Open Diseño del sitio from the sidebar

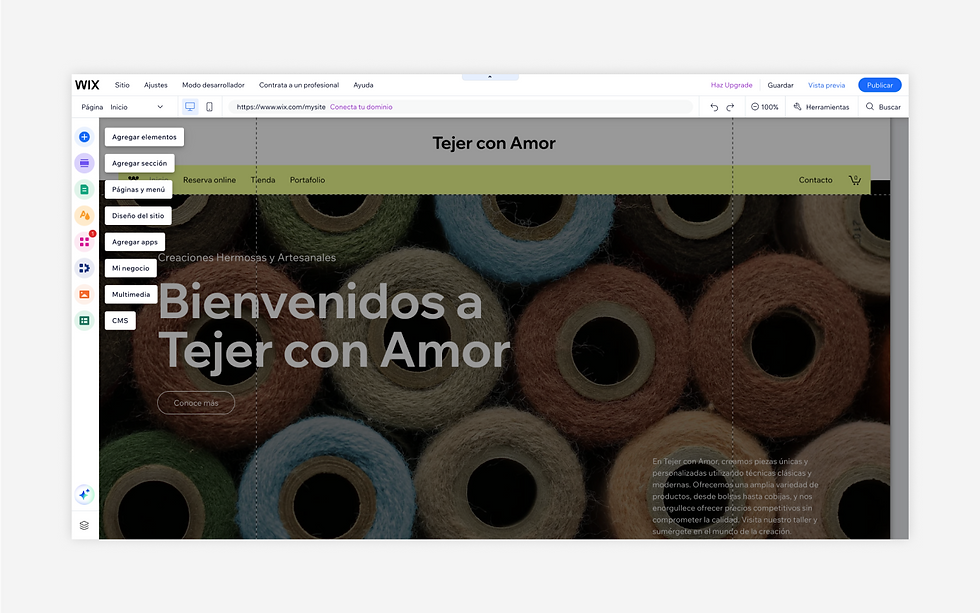point(84,215)
